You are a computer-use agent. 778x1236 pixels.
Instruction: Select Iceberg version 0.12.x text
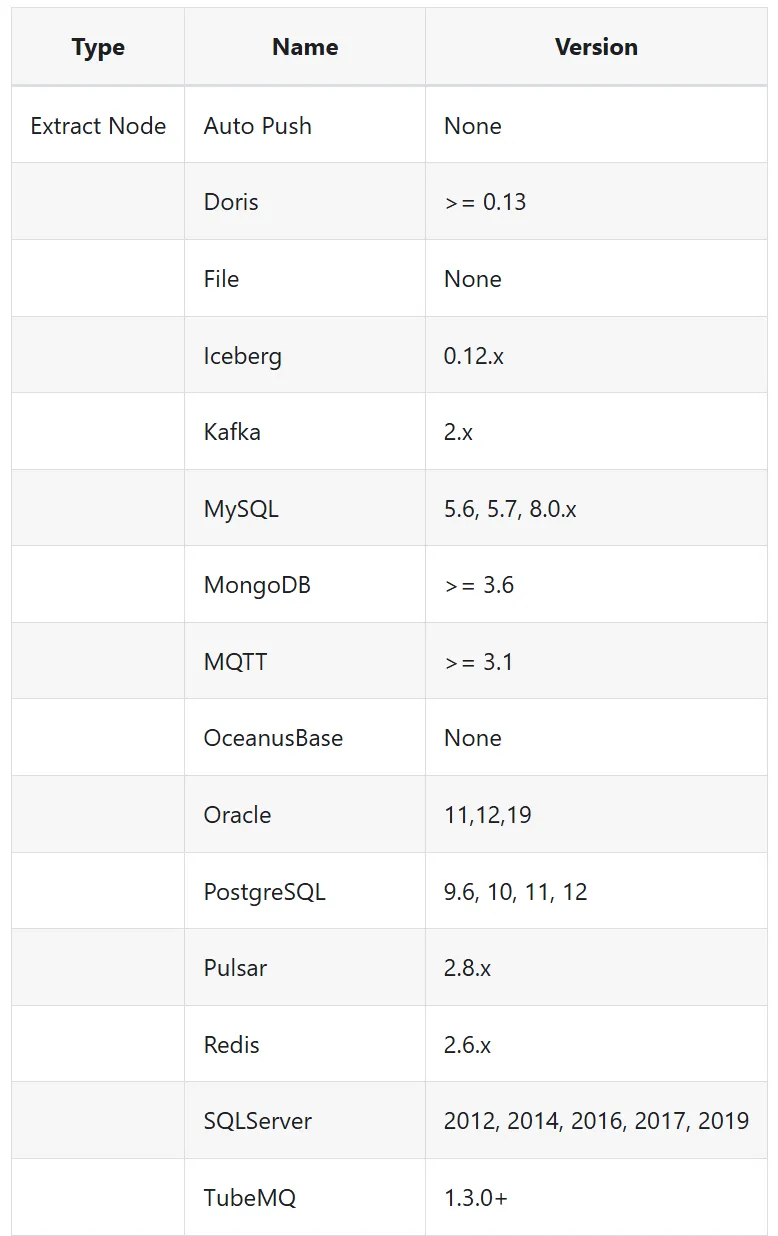474,355
